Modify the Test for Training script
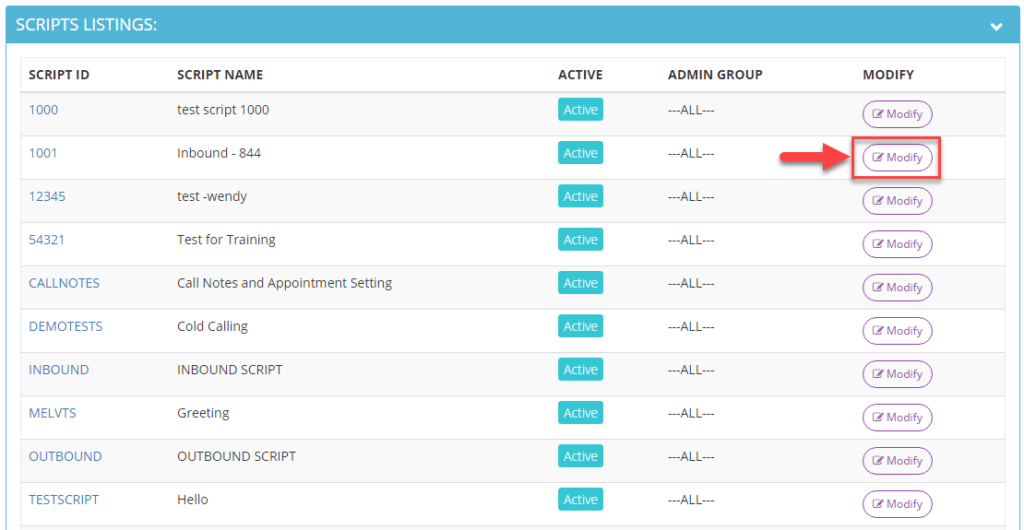The width and height of the screenshot is (1024, 530). click(x=897, y=244)
